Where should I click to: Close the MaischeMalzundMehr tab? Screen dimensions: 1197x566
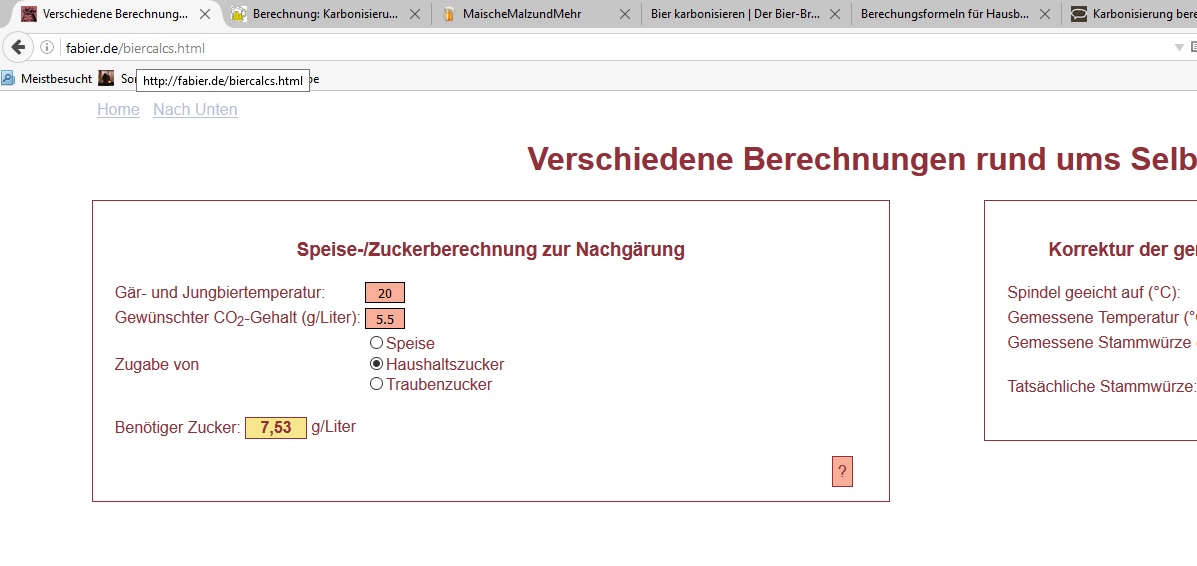pyautogui.click(x=624, y=14)
